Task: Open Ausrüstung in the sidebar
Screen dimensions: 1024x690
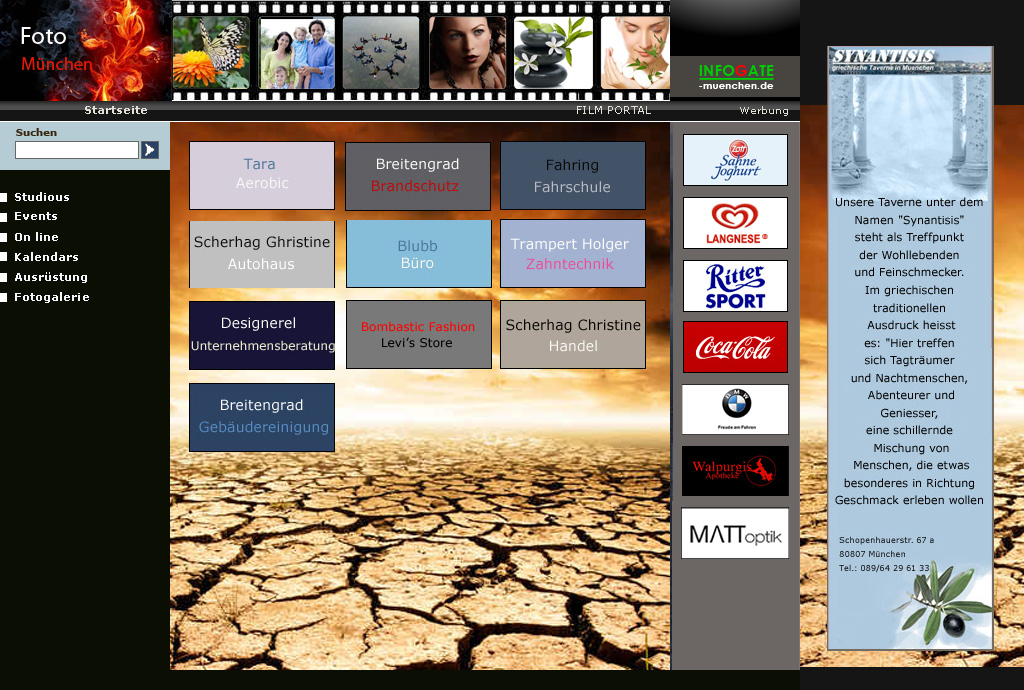Action: coord(51,277)
